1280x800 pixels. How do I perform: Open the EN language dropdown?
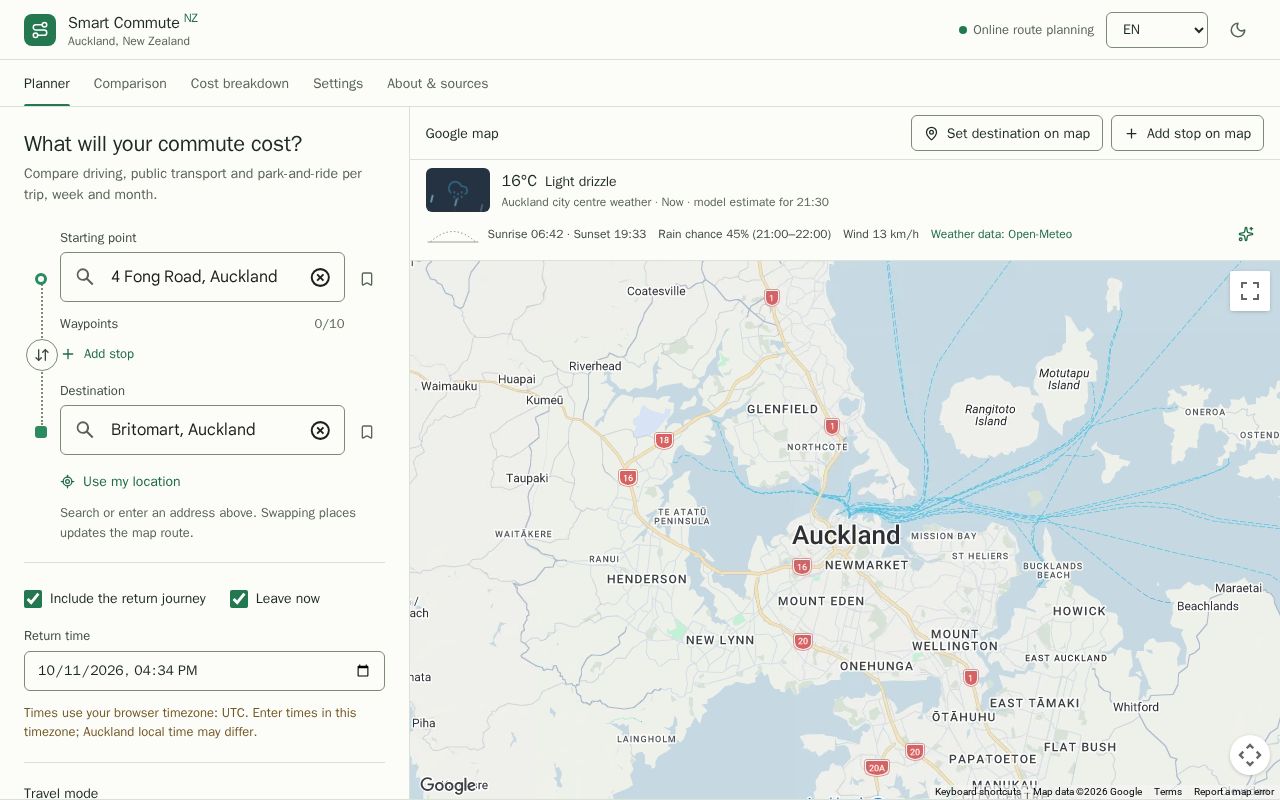click(x=1157, y=30)
